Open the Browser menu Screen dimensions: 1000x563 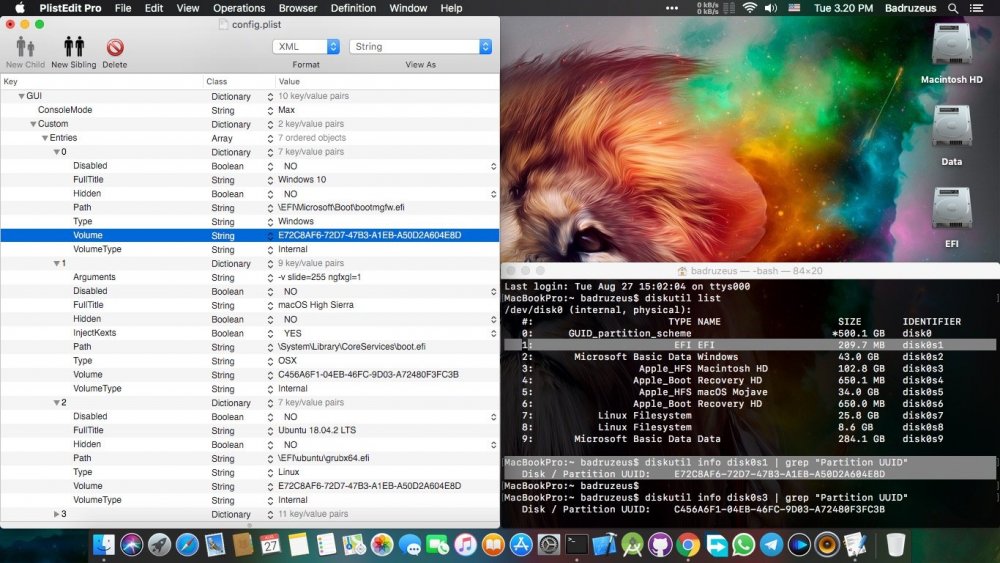pos(298,8)
